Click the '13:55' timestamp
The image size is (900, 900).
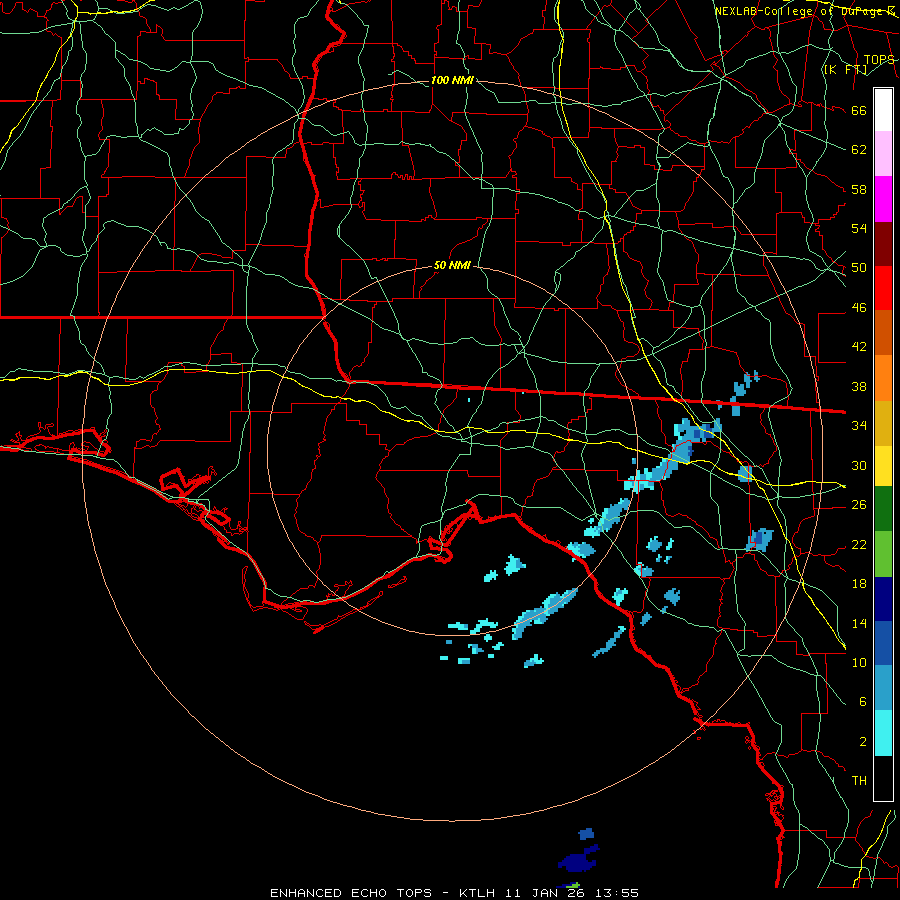point(618,893)
